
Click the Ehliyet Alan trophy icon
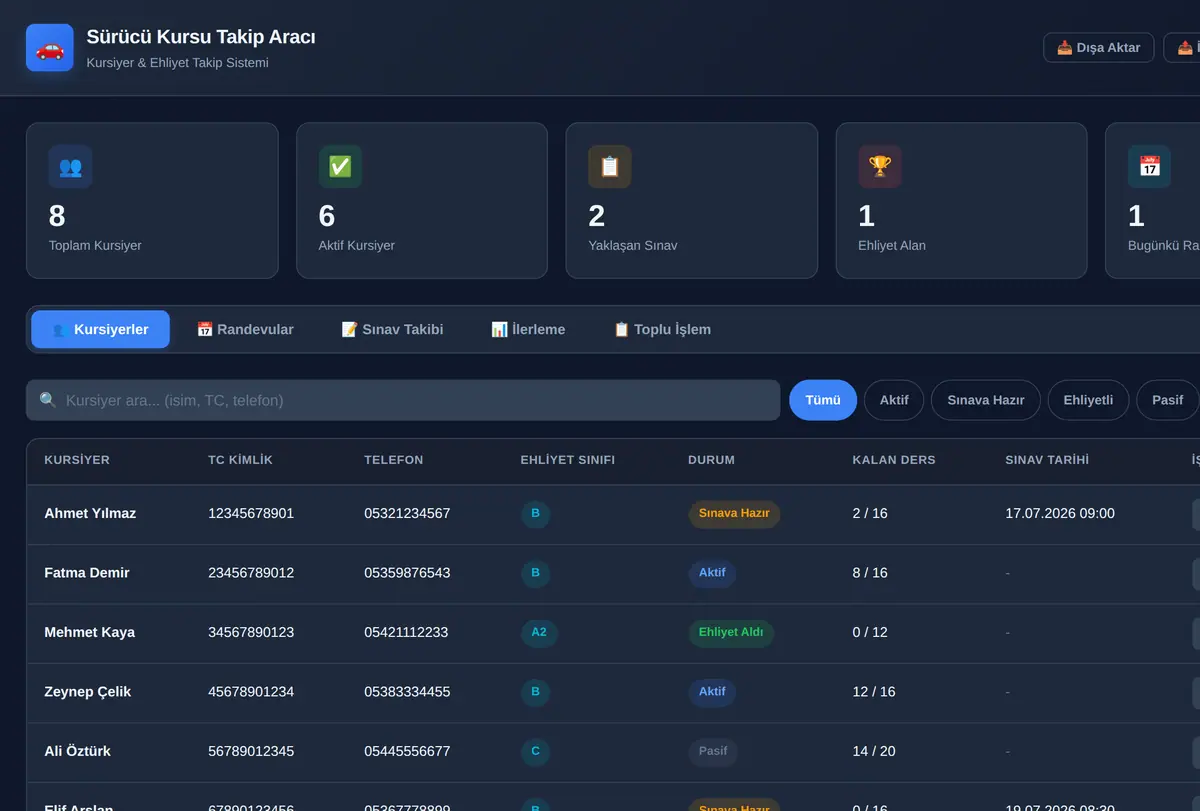click(880, 167)
